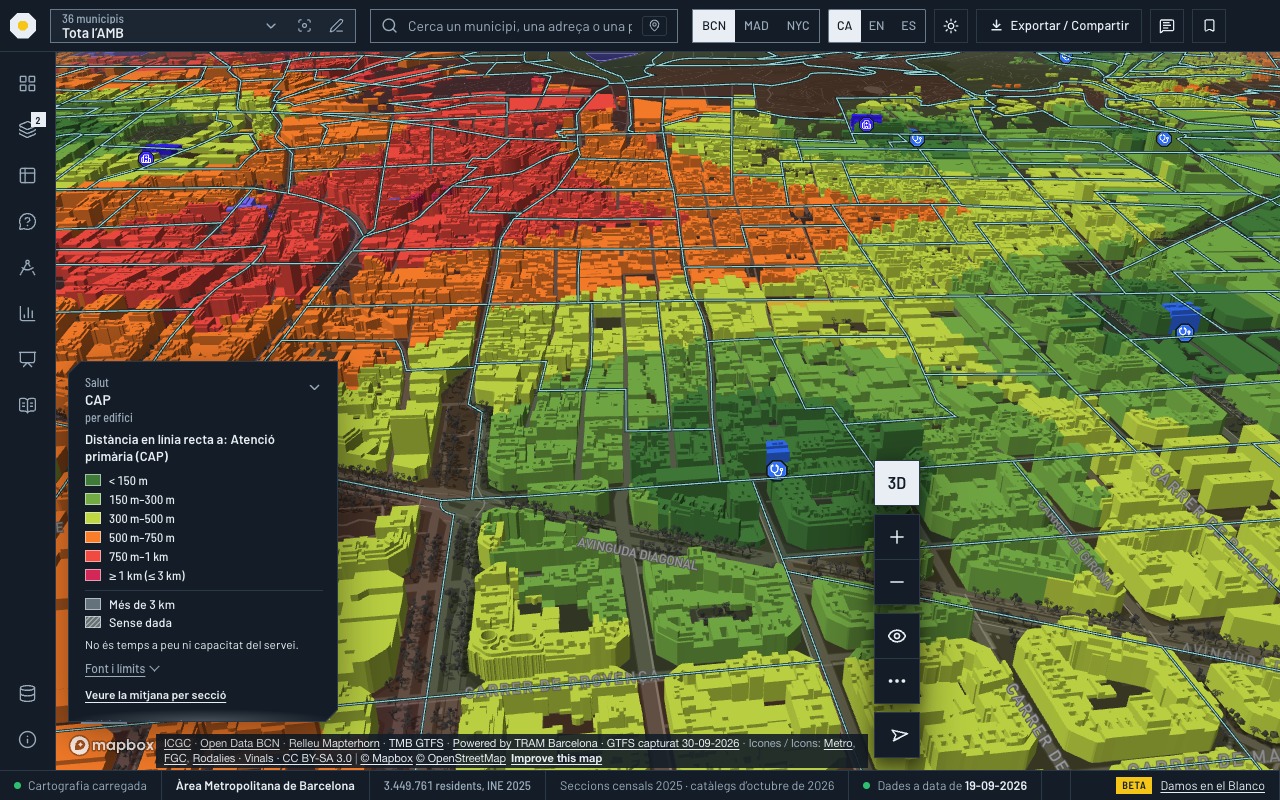Click the people network sidebar icon
This screenshot has width=1280, height=800.
(x=27, y=268)
